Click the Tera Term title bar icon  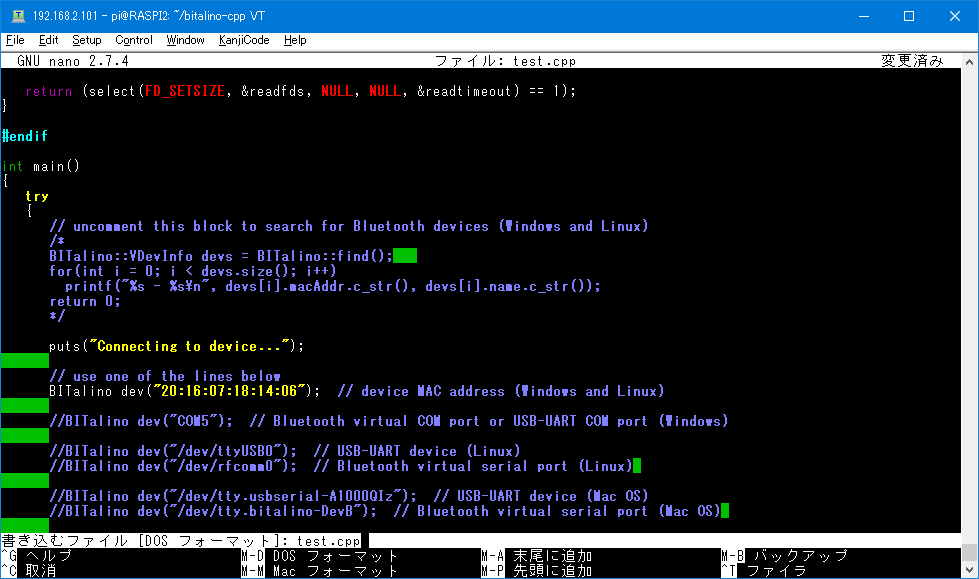(x=18, y=16)
